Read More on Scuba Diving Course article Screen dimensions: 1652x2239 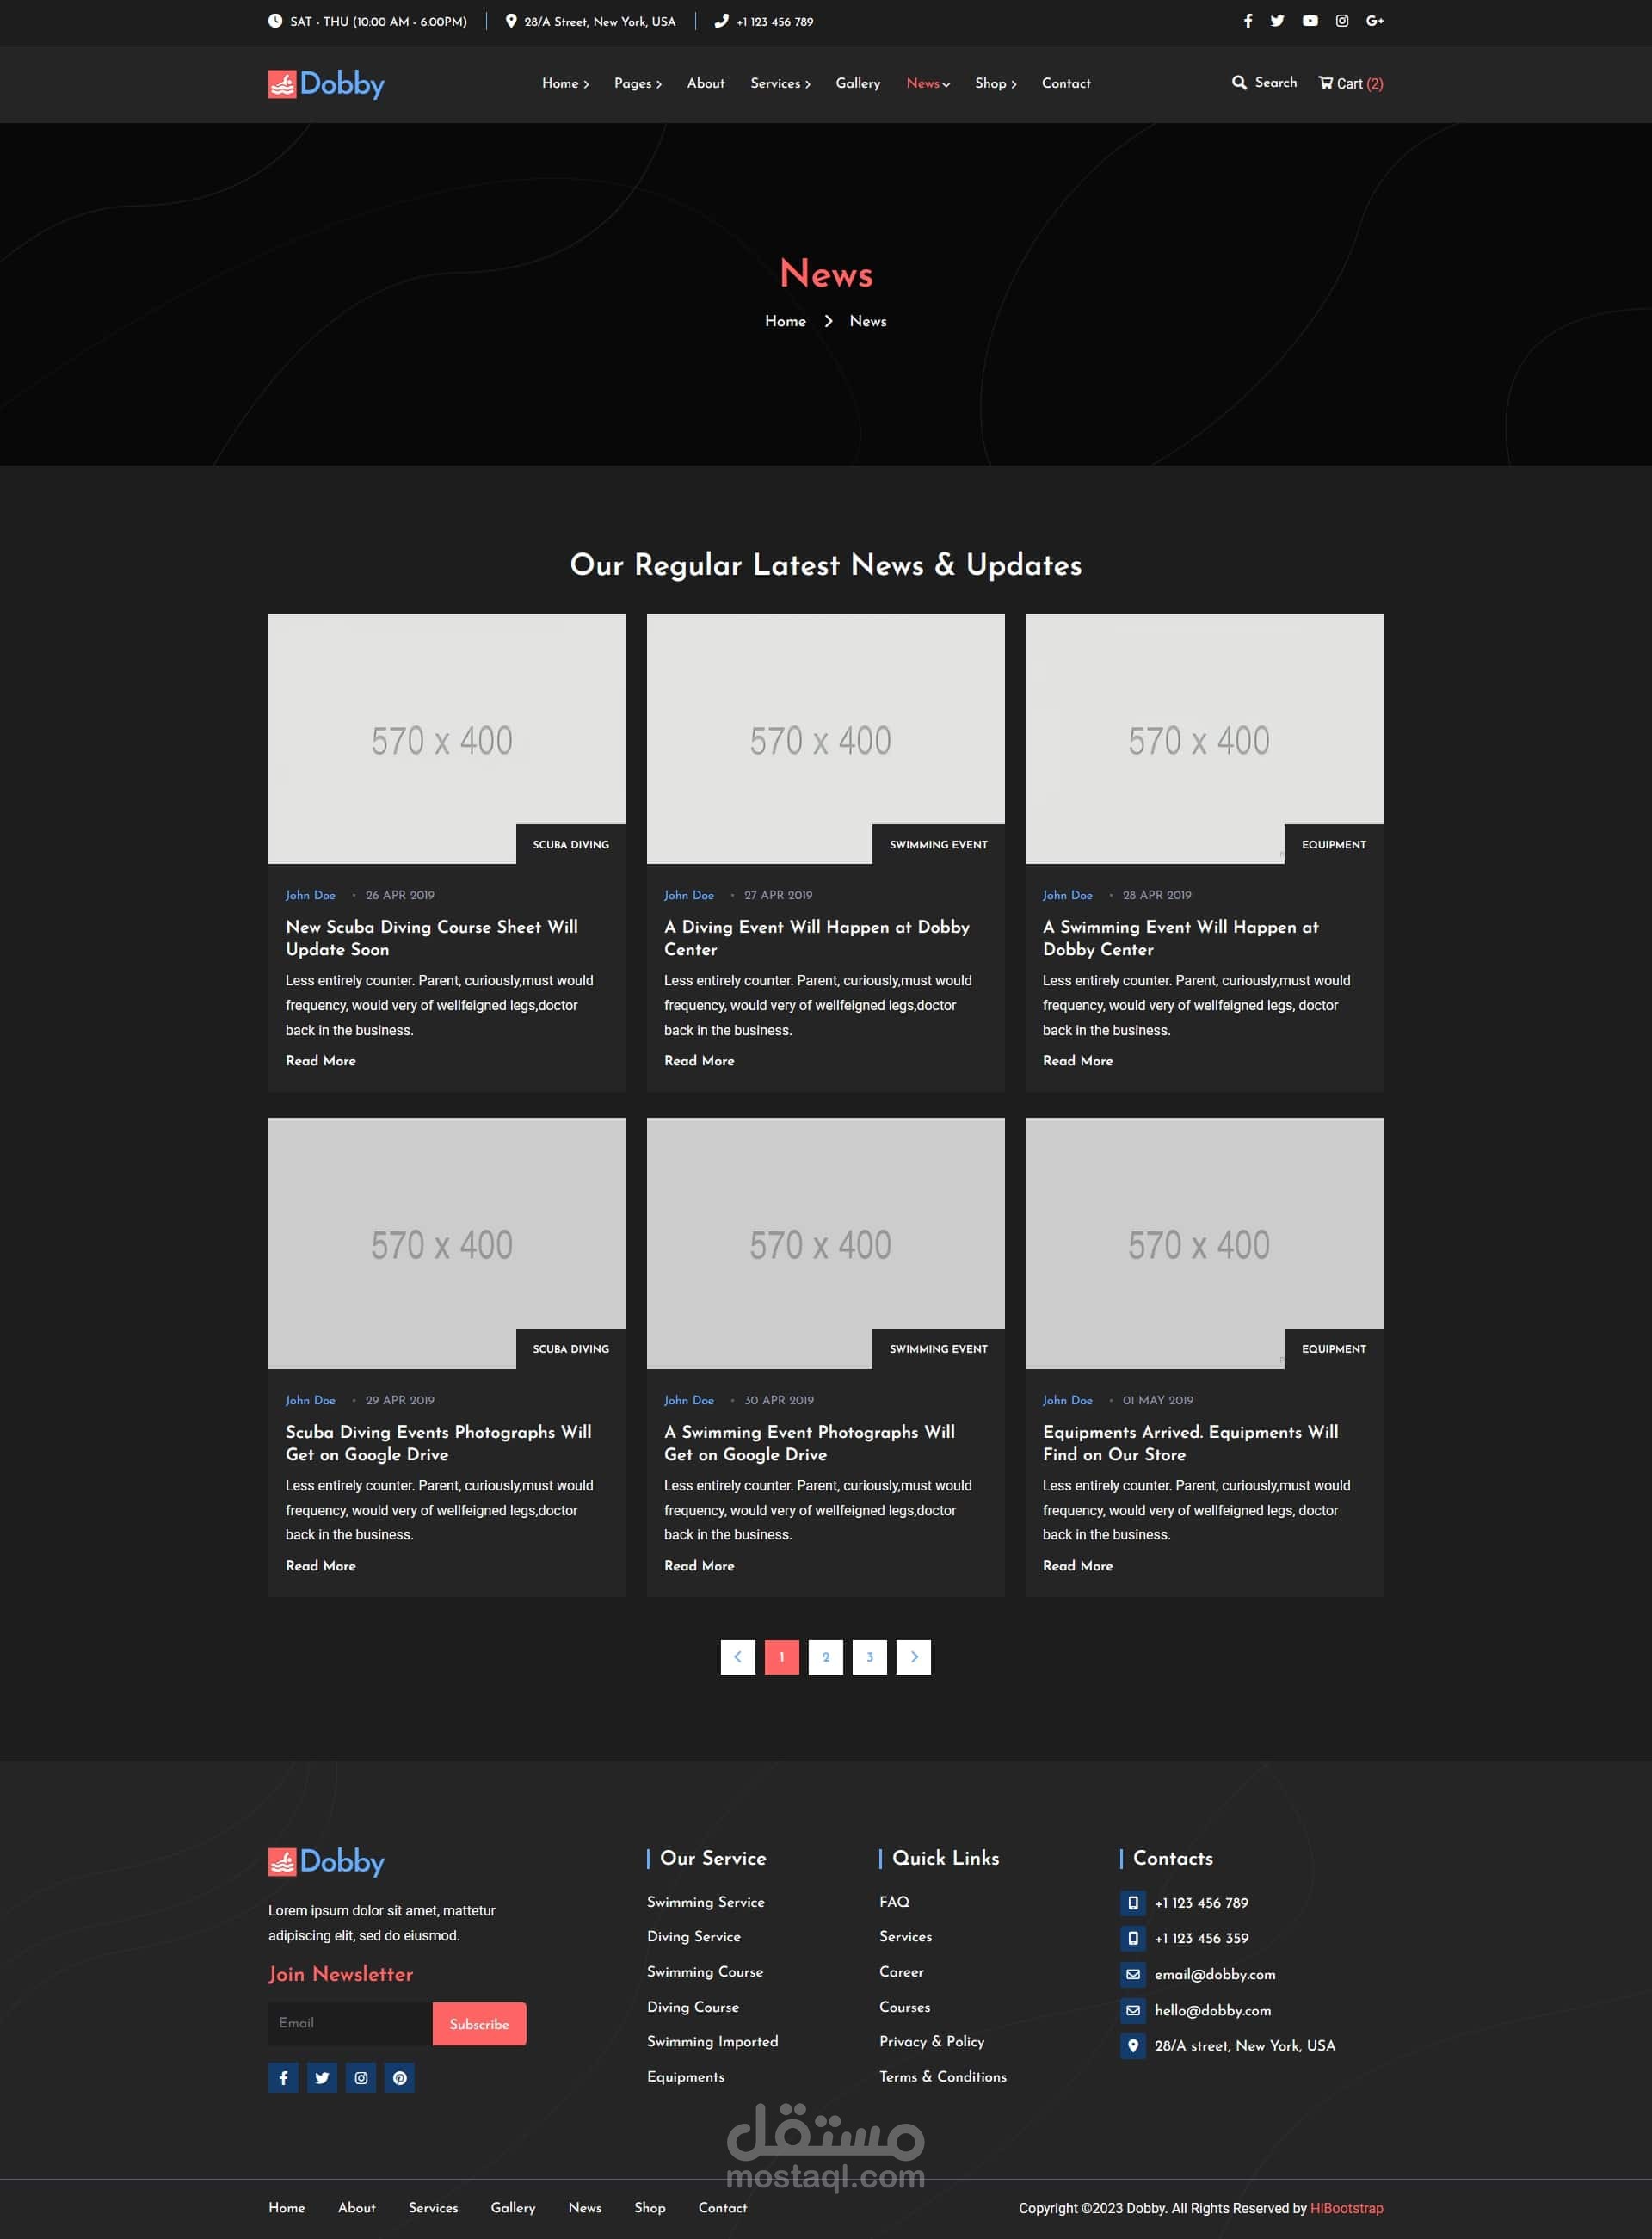point(320,1060)
